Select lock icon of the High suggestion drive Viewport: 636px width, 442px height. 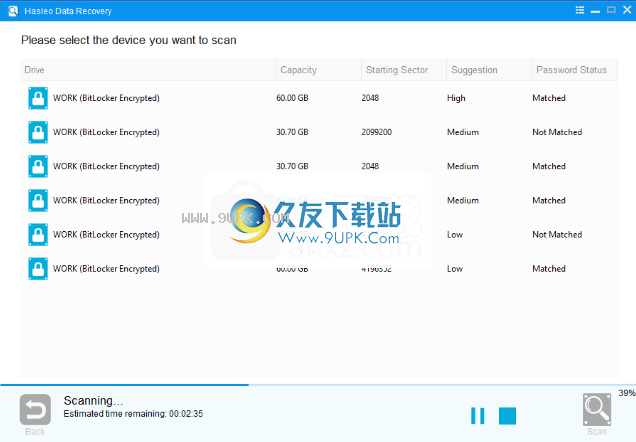(38, 98)
